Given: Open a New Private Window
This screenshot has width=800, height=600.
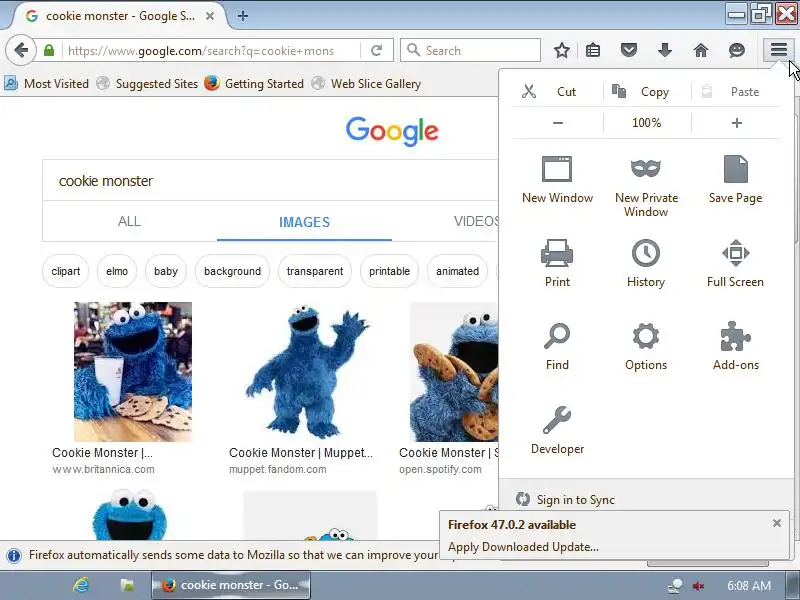Looking at the screenshot, I should (x=646, y=187).
